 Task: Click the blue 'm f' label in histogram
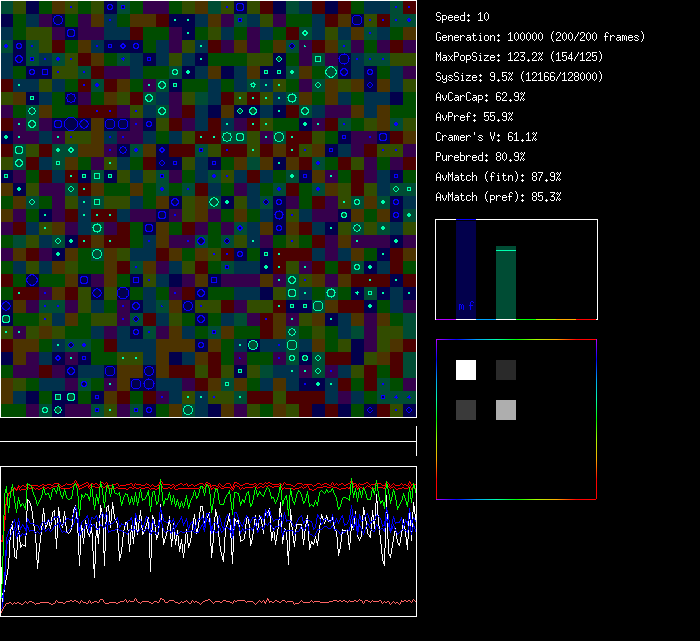466,306
